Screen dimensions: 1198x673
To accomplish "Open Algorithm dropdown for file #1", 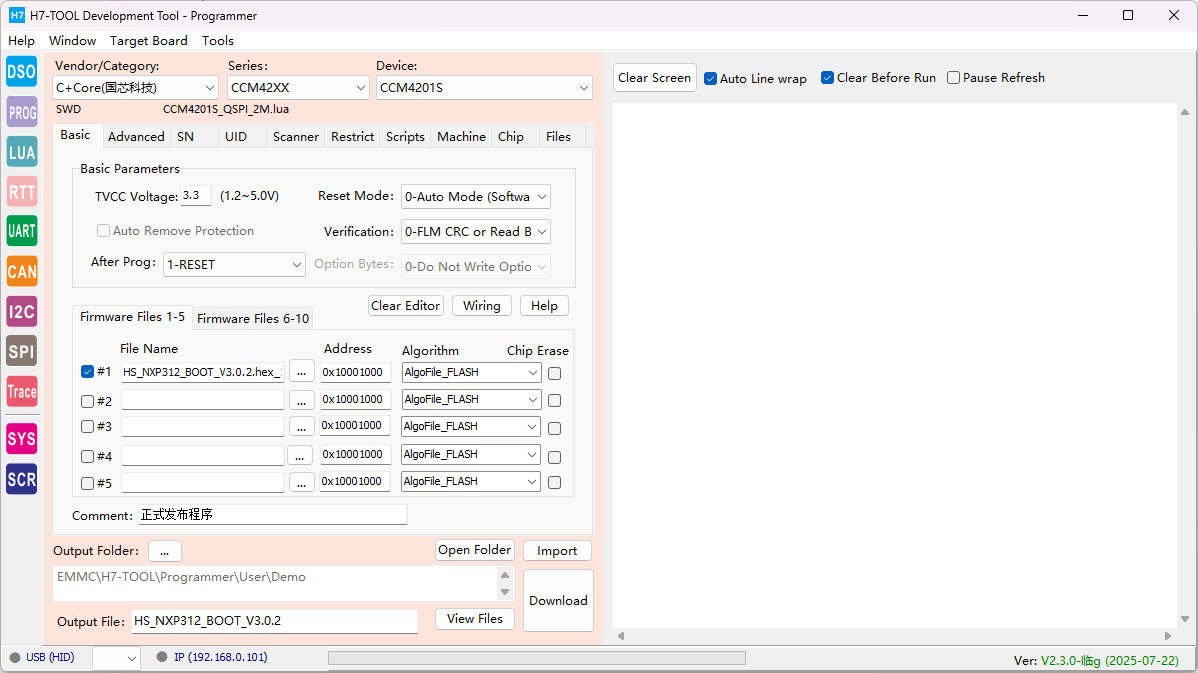I will tap(471, 373).
